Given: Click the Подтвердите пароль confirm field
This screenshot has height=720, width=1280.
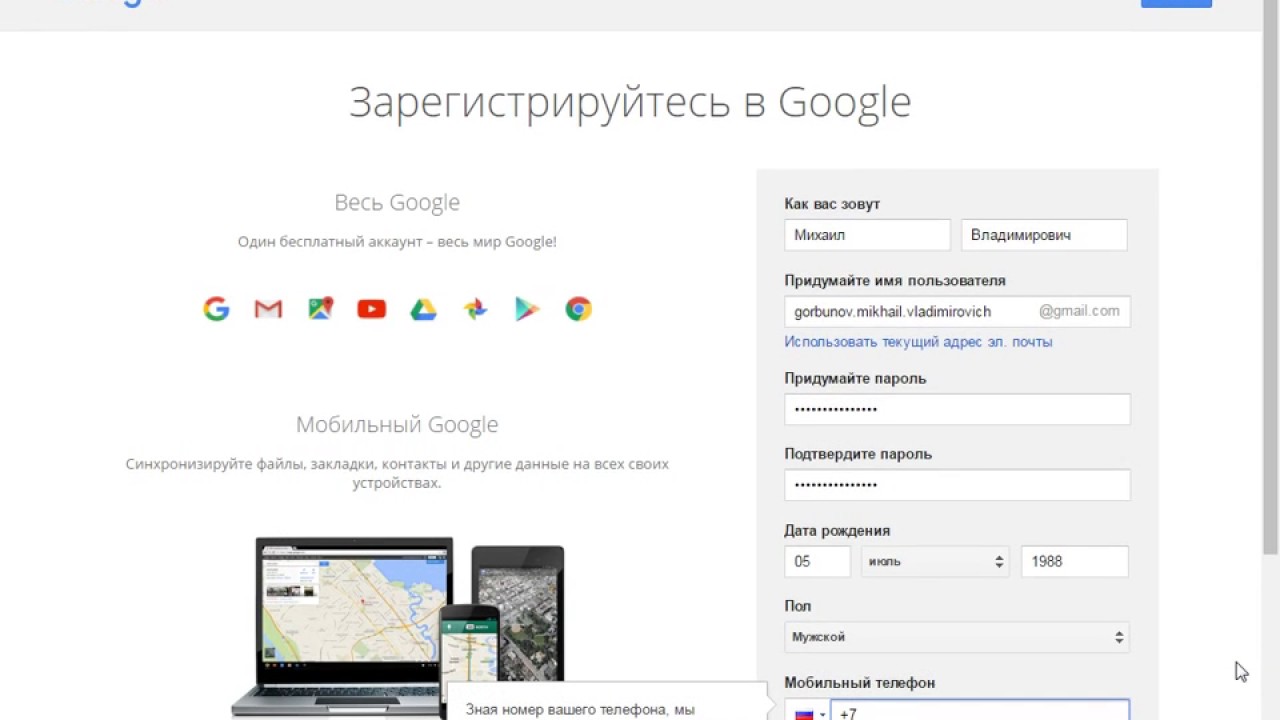Looking at the screenshot, I should (957, 485).
